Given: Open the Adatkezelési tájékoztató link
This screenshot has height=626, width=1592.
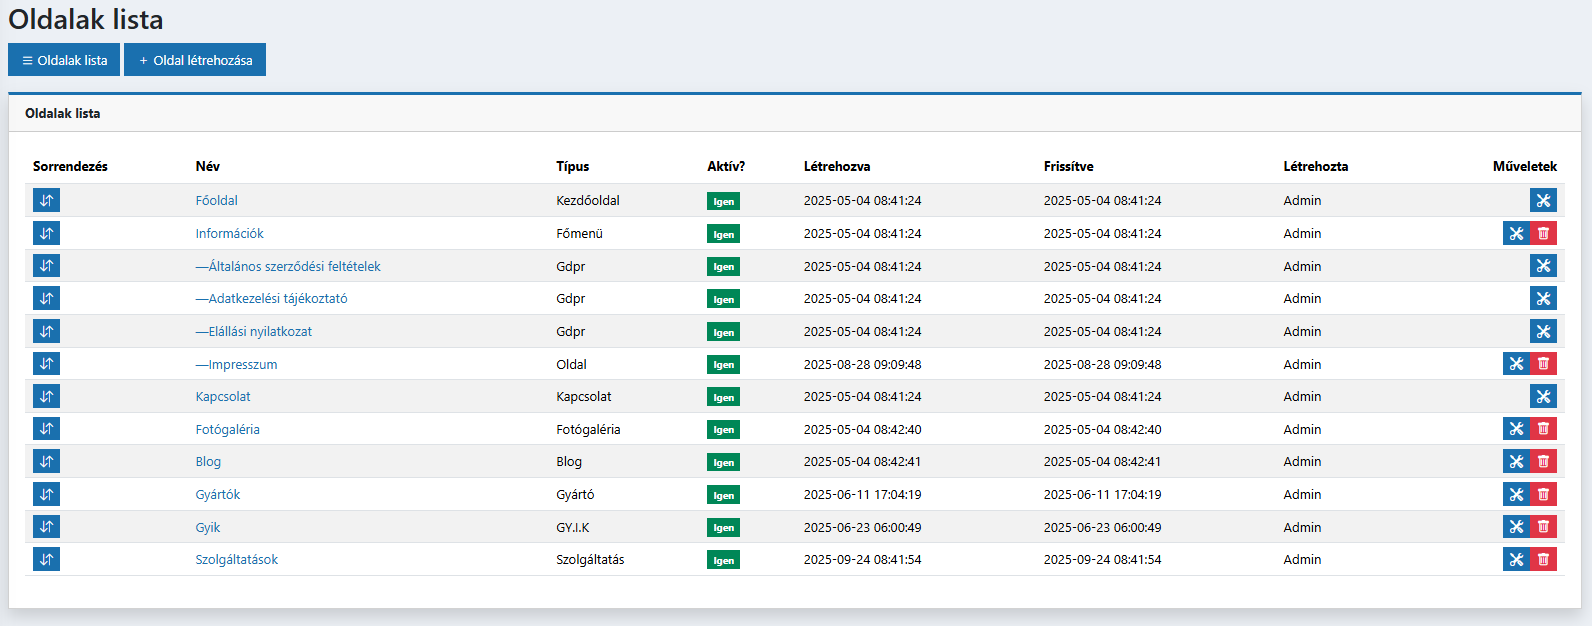Looking at the screenshot, I should point(272,298).
